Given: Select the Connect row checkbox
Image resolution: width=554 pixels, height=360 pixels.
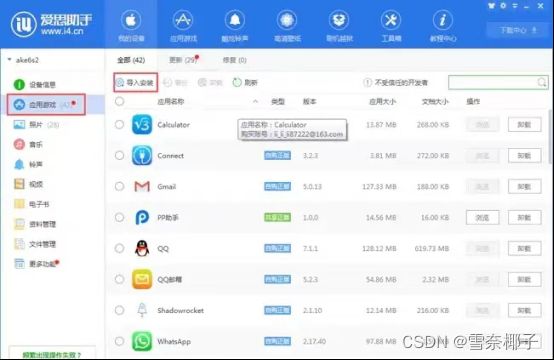Looking at the screenshot, I should [119, 155].
